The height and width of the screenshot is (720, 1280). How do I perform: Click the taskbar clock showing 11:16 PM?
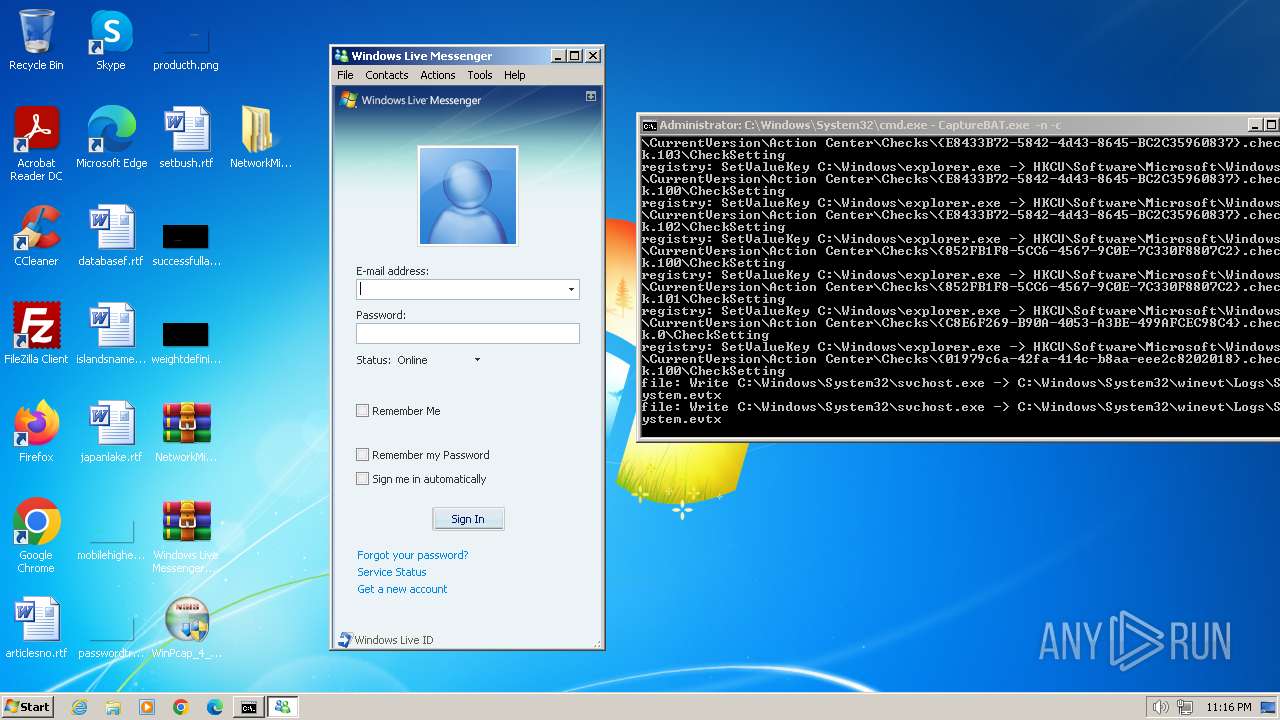(x=1229, y=707)
